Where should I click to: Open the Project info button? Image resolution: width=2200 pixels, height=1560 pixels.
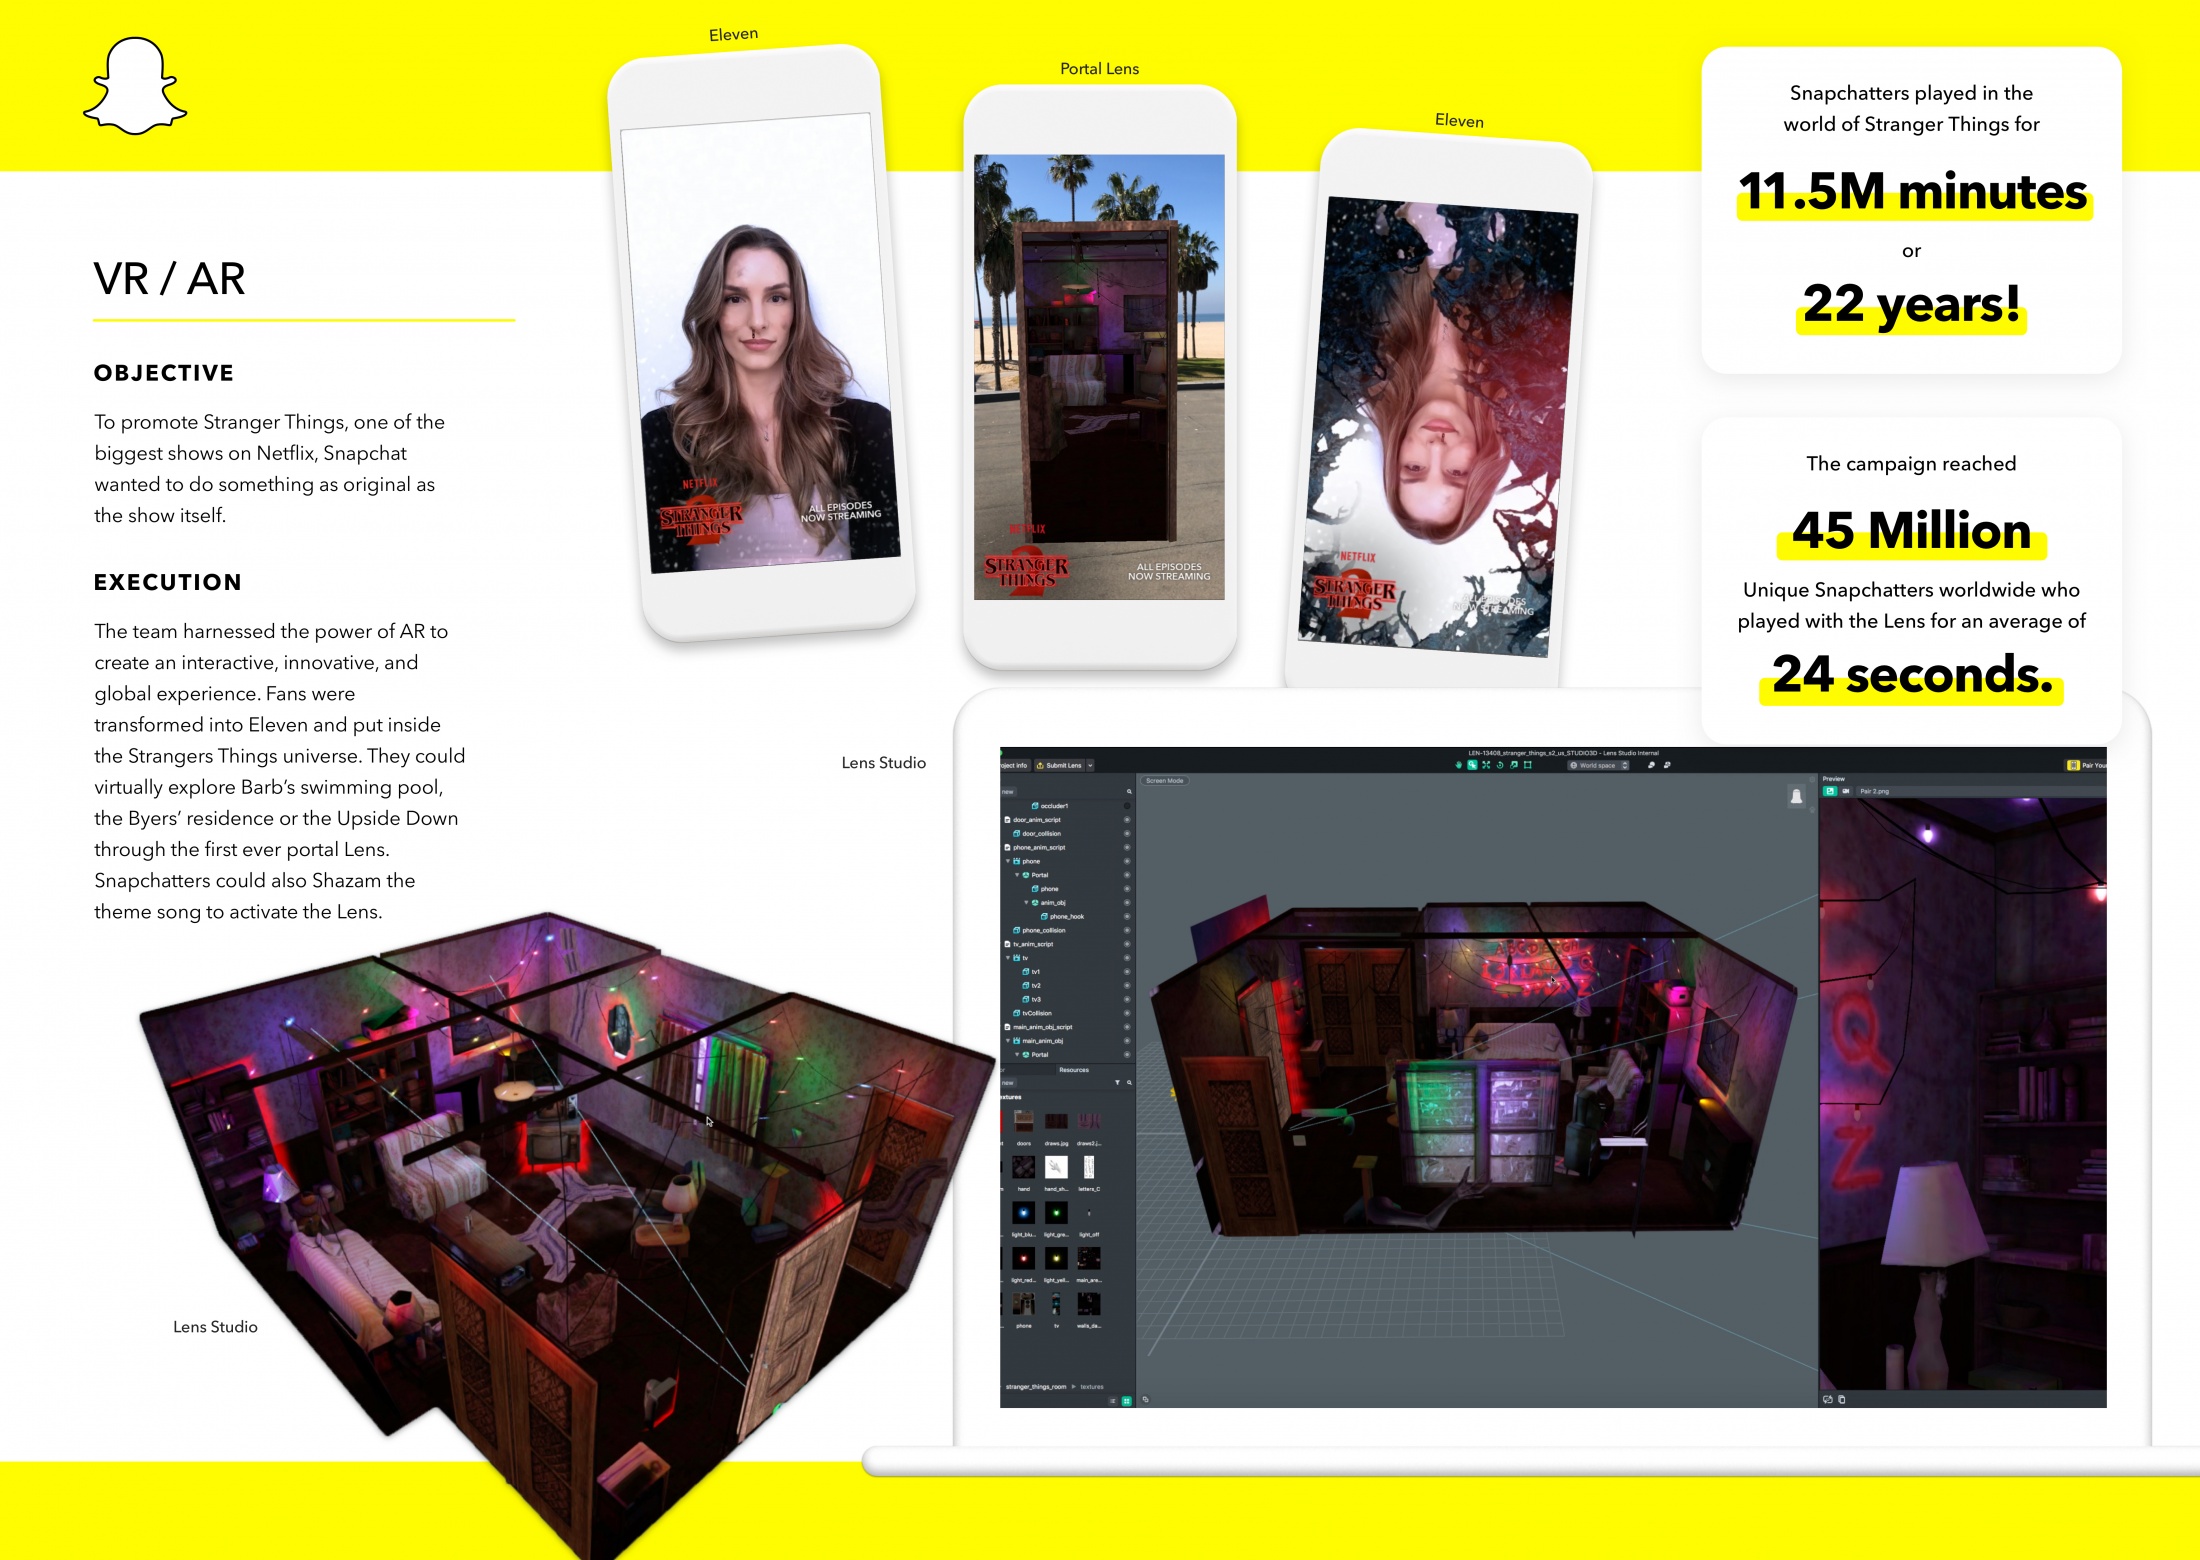(x=1014, y=765)
